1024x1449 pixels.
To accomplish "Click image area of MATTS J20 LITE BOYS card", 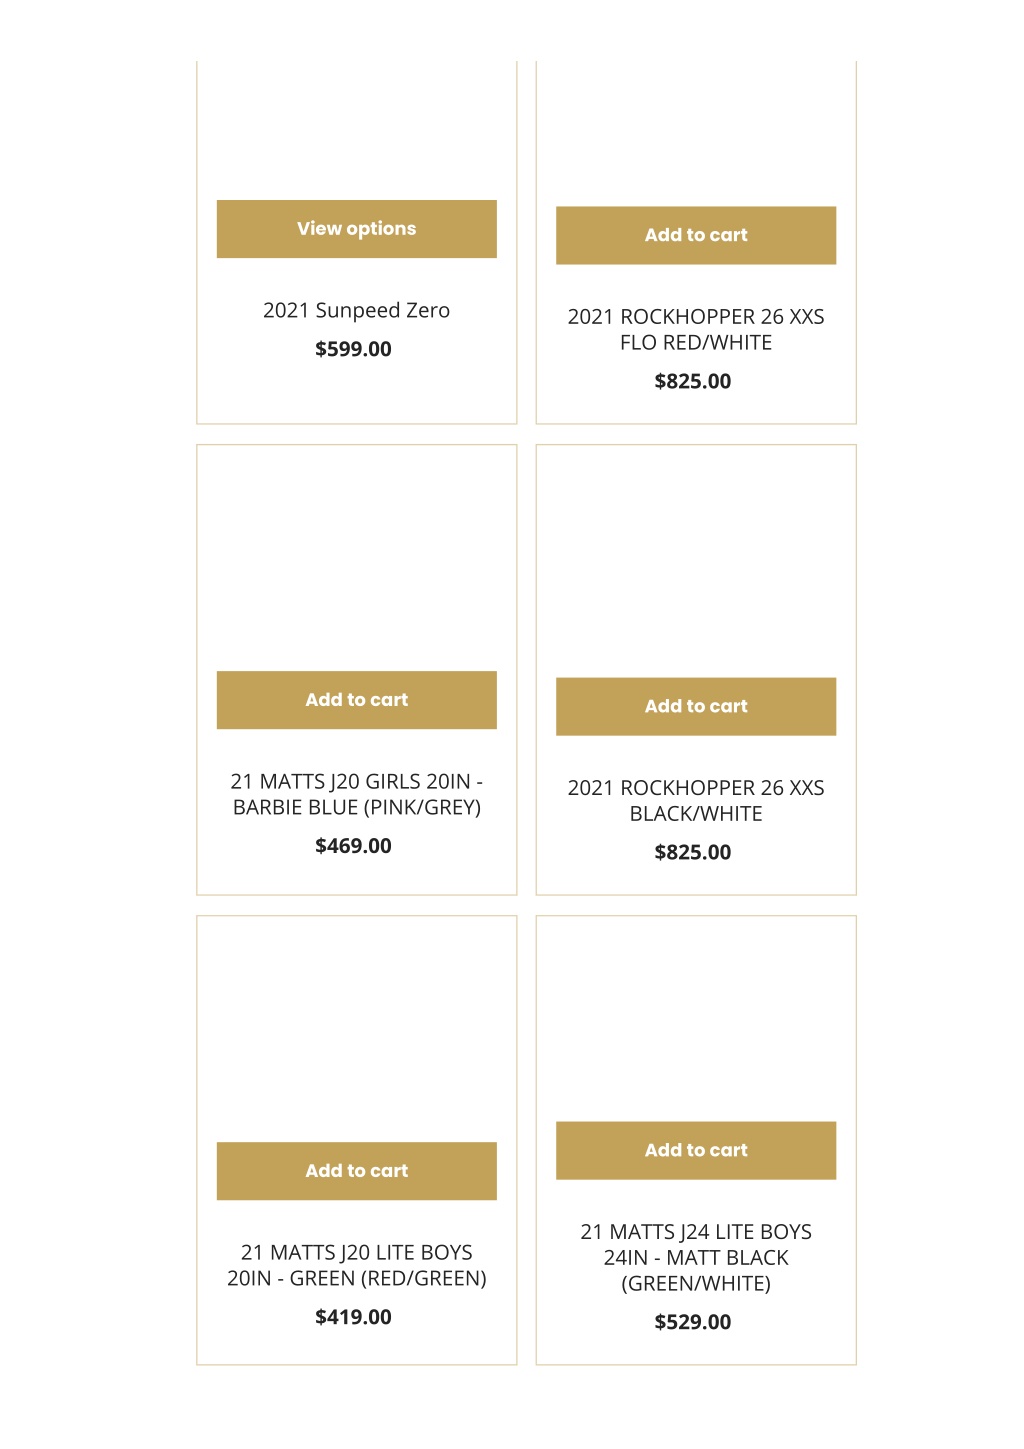I will pos(356,1029).
